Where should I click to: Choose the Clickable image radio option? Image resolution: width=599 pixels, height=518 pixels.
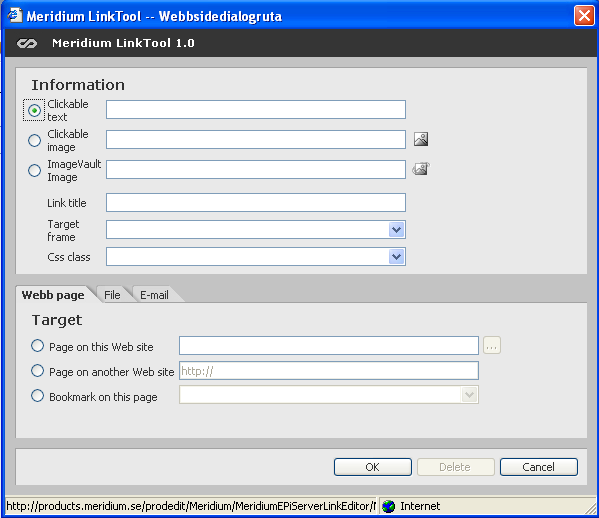click(34, 140)
